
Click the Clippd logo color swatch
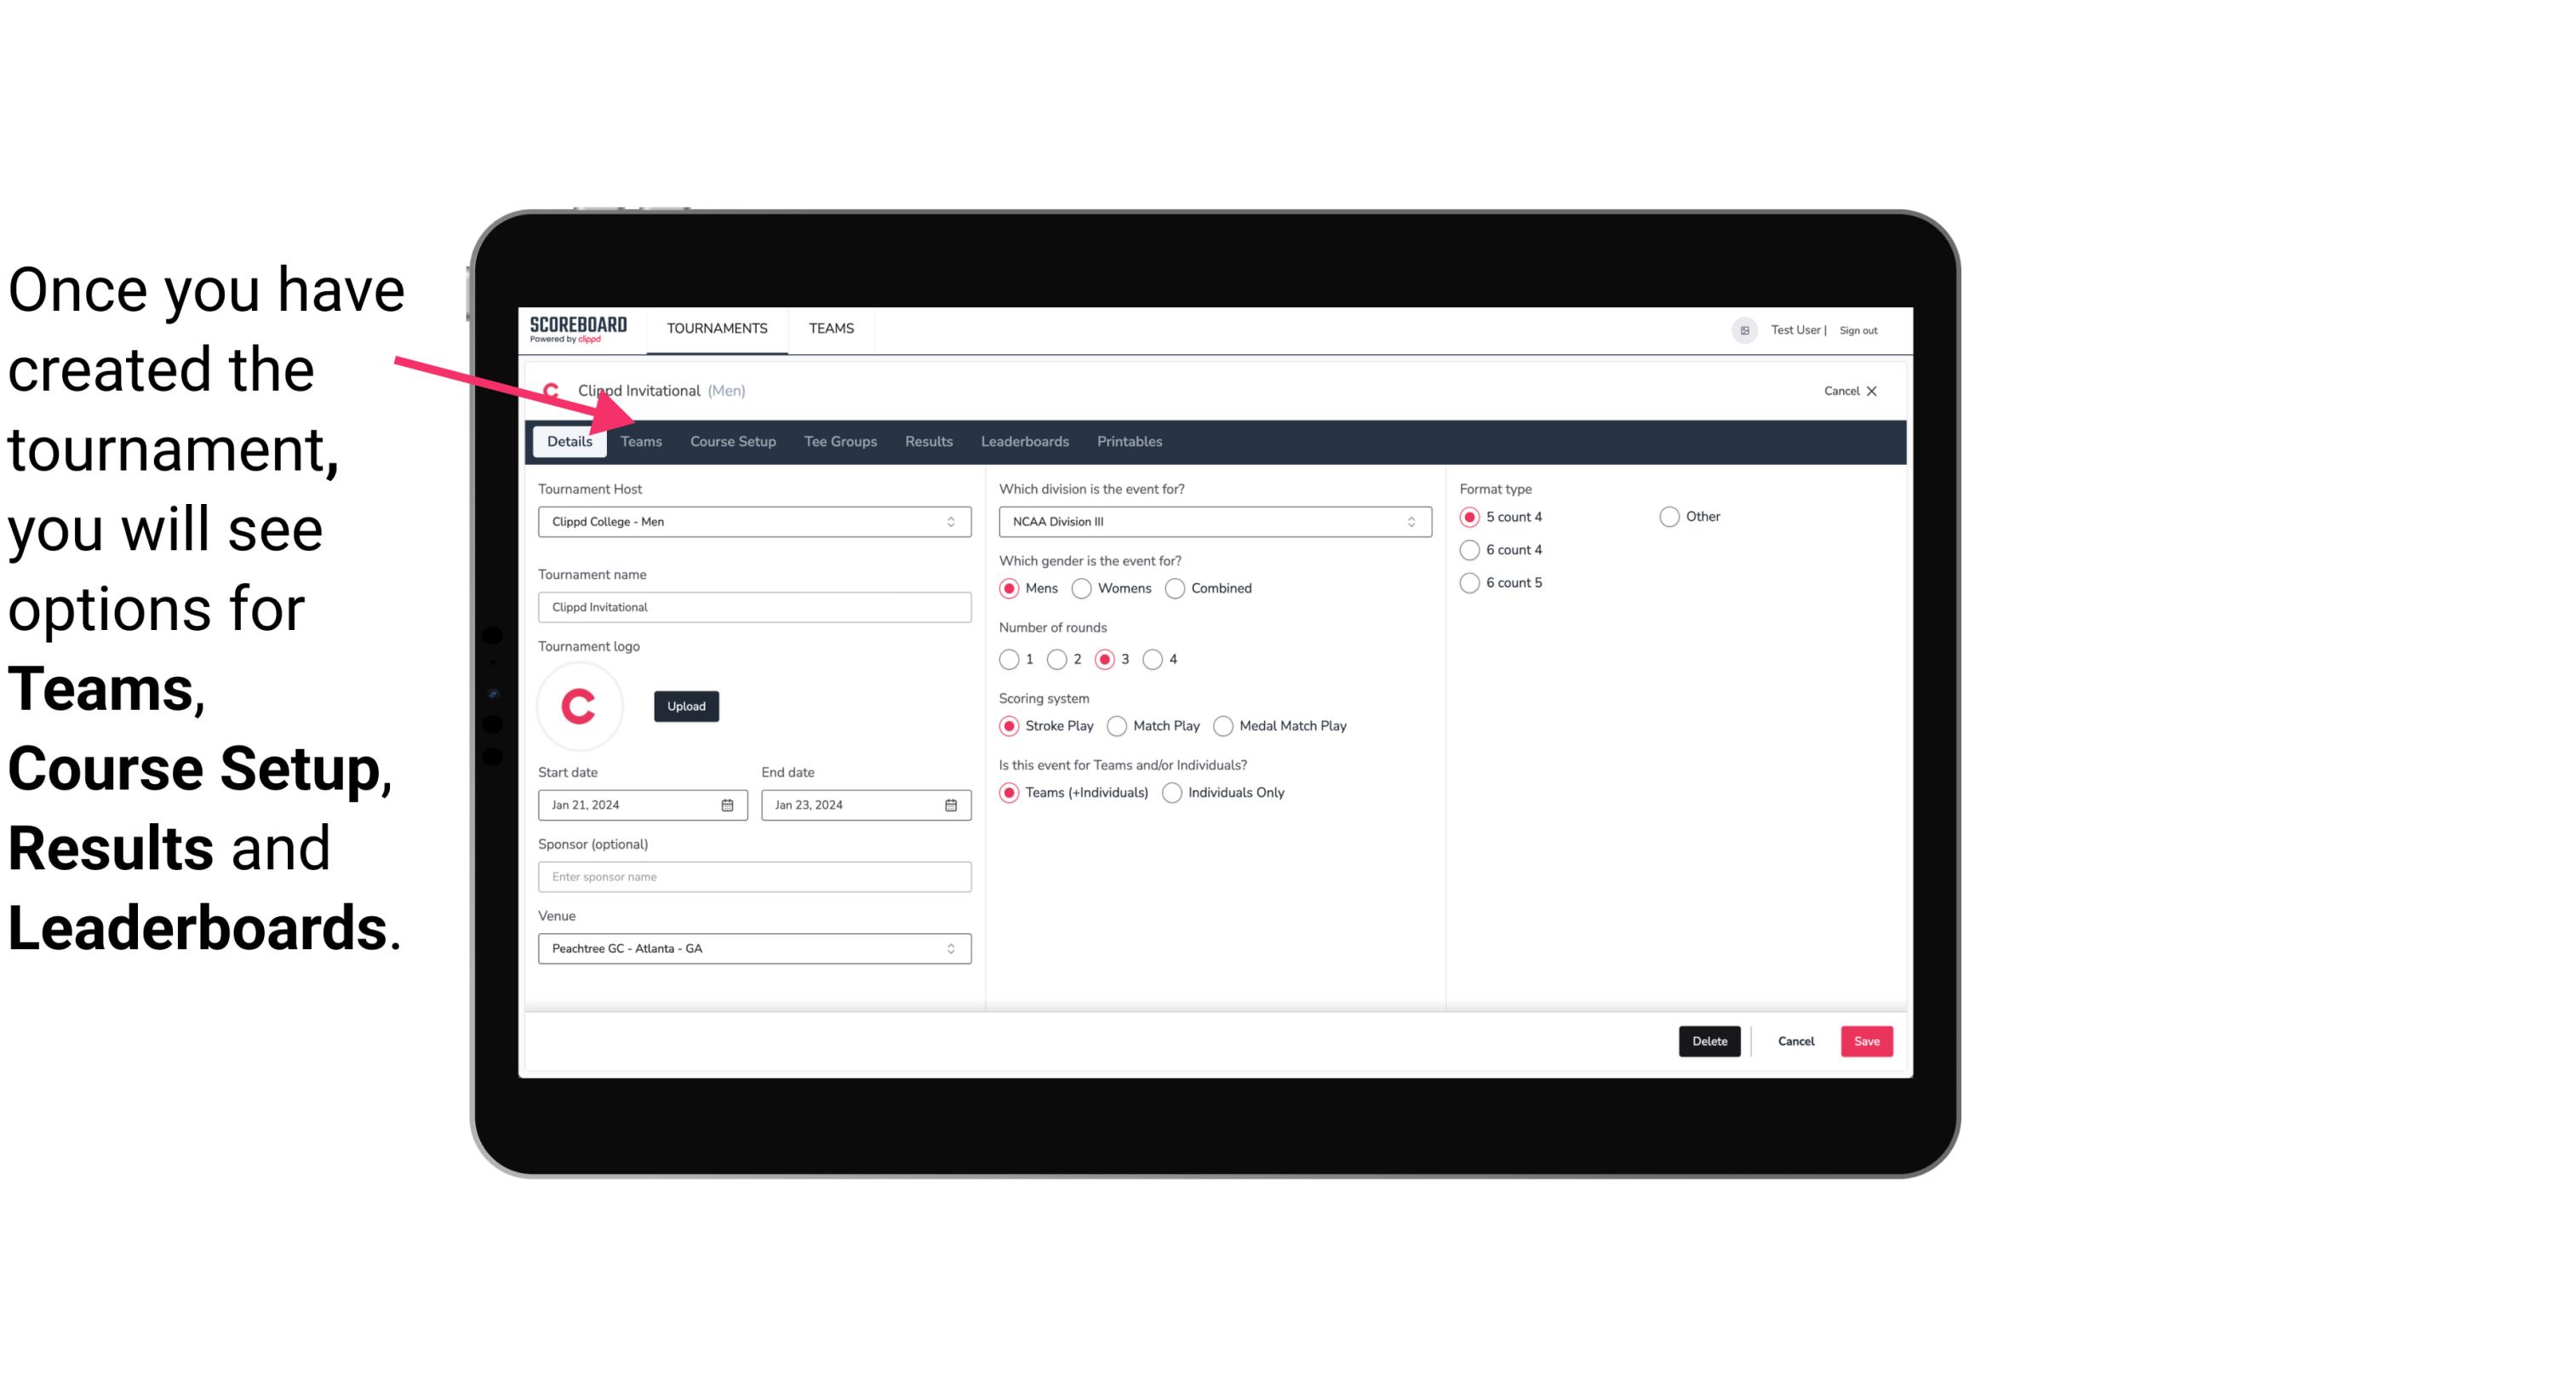pyautogui.click(x=581, y=705)
